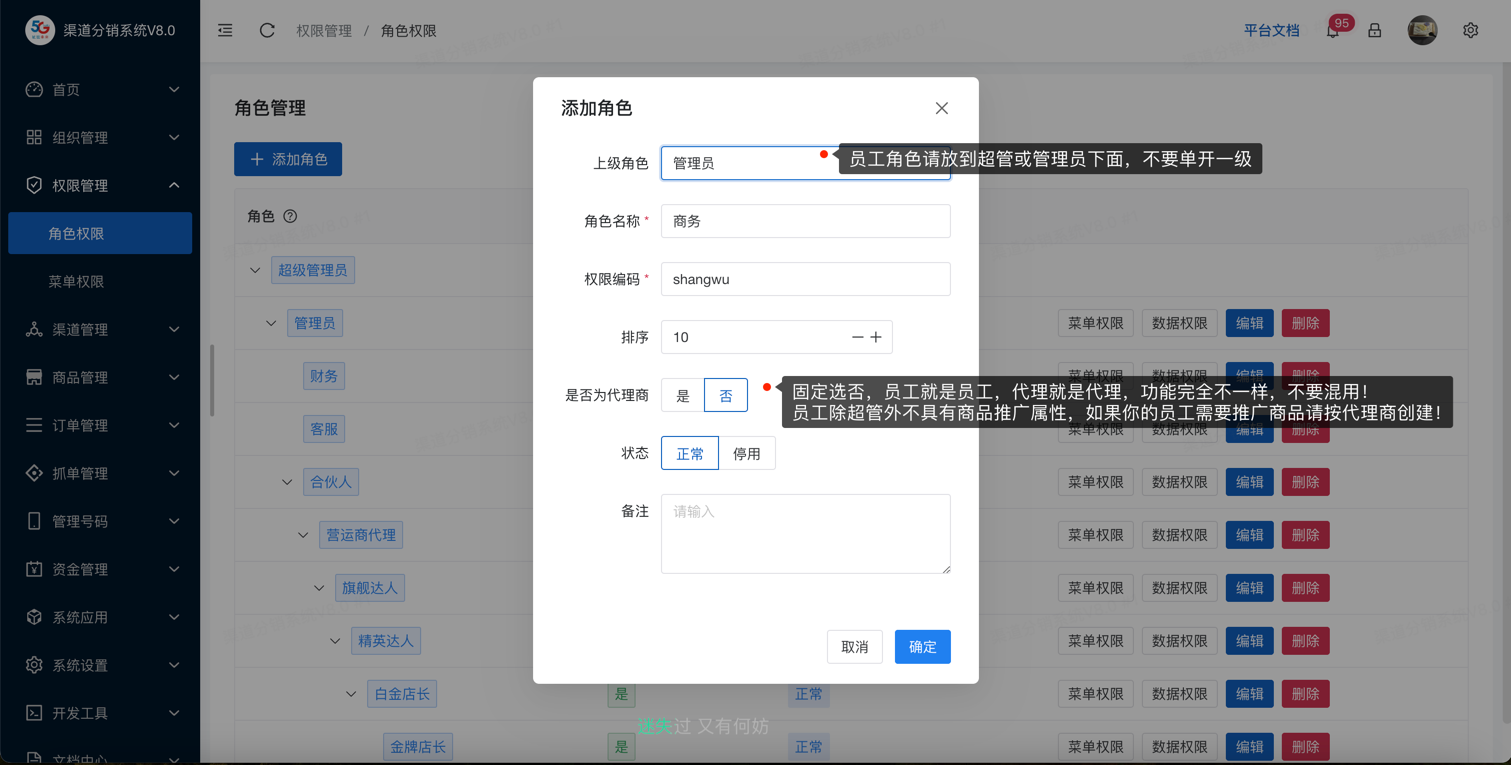Viewport: 1511px width, 765px height.
Task: Expand 渠道管理 in the sidebar
Action: [x=100, y=329]
